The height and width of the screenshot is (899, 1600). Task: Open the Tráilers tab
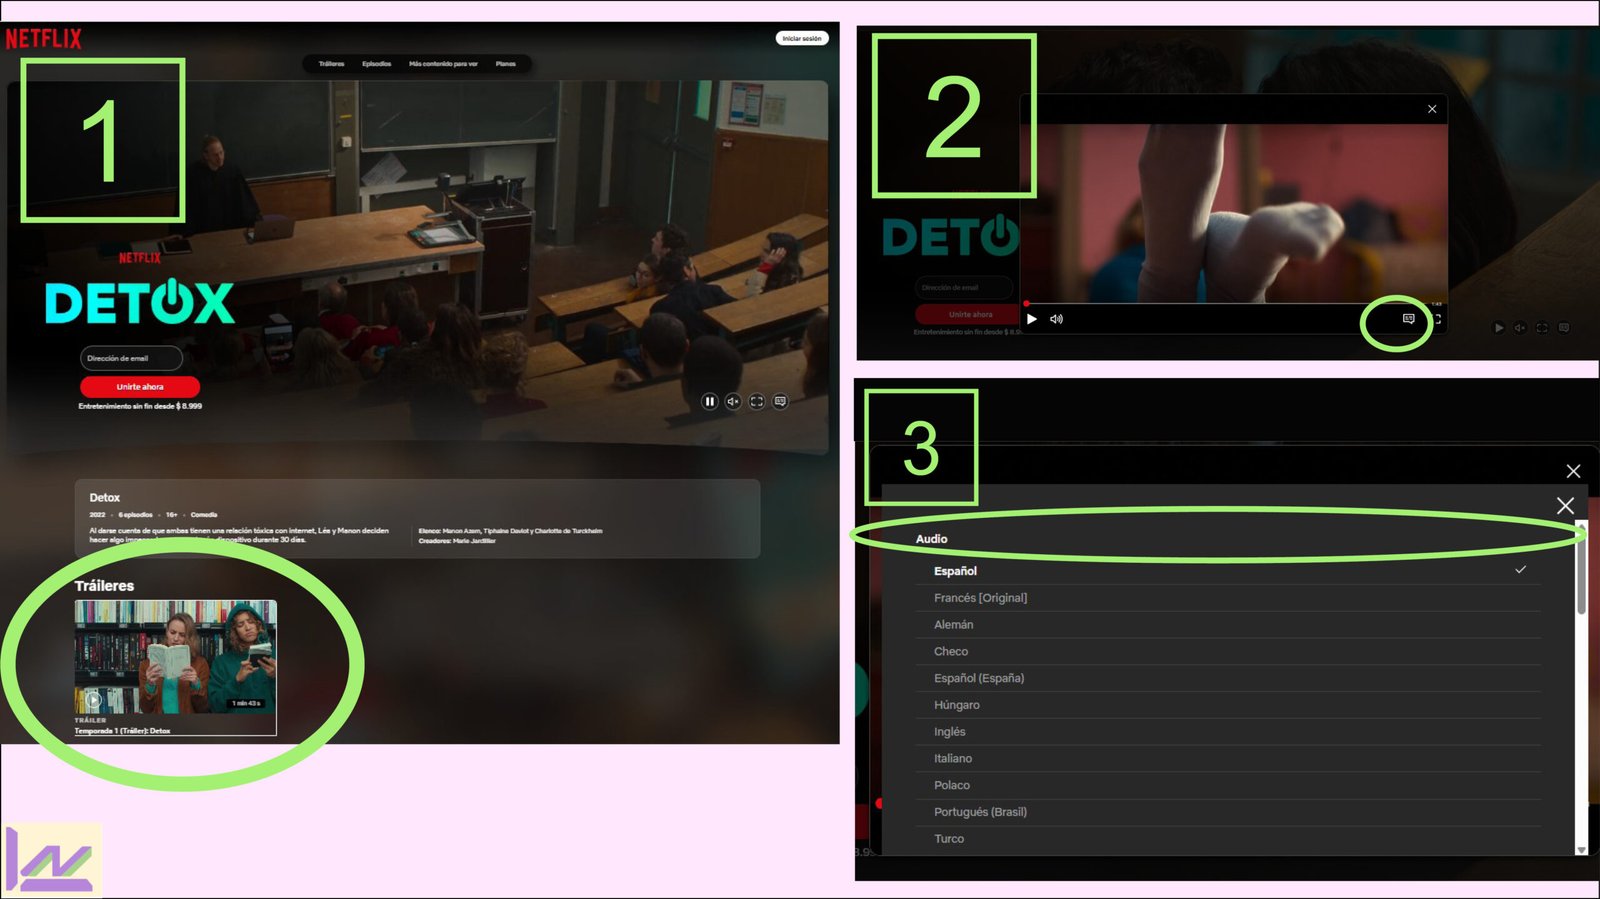point(331,64)
